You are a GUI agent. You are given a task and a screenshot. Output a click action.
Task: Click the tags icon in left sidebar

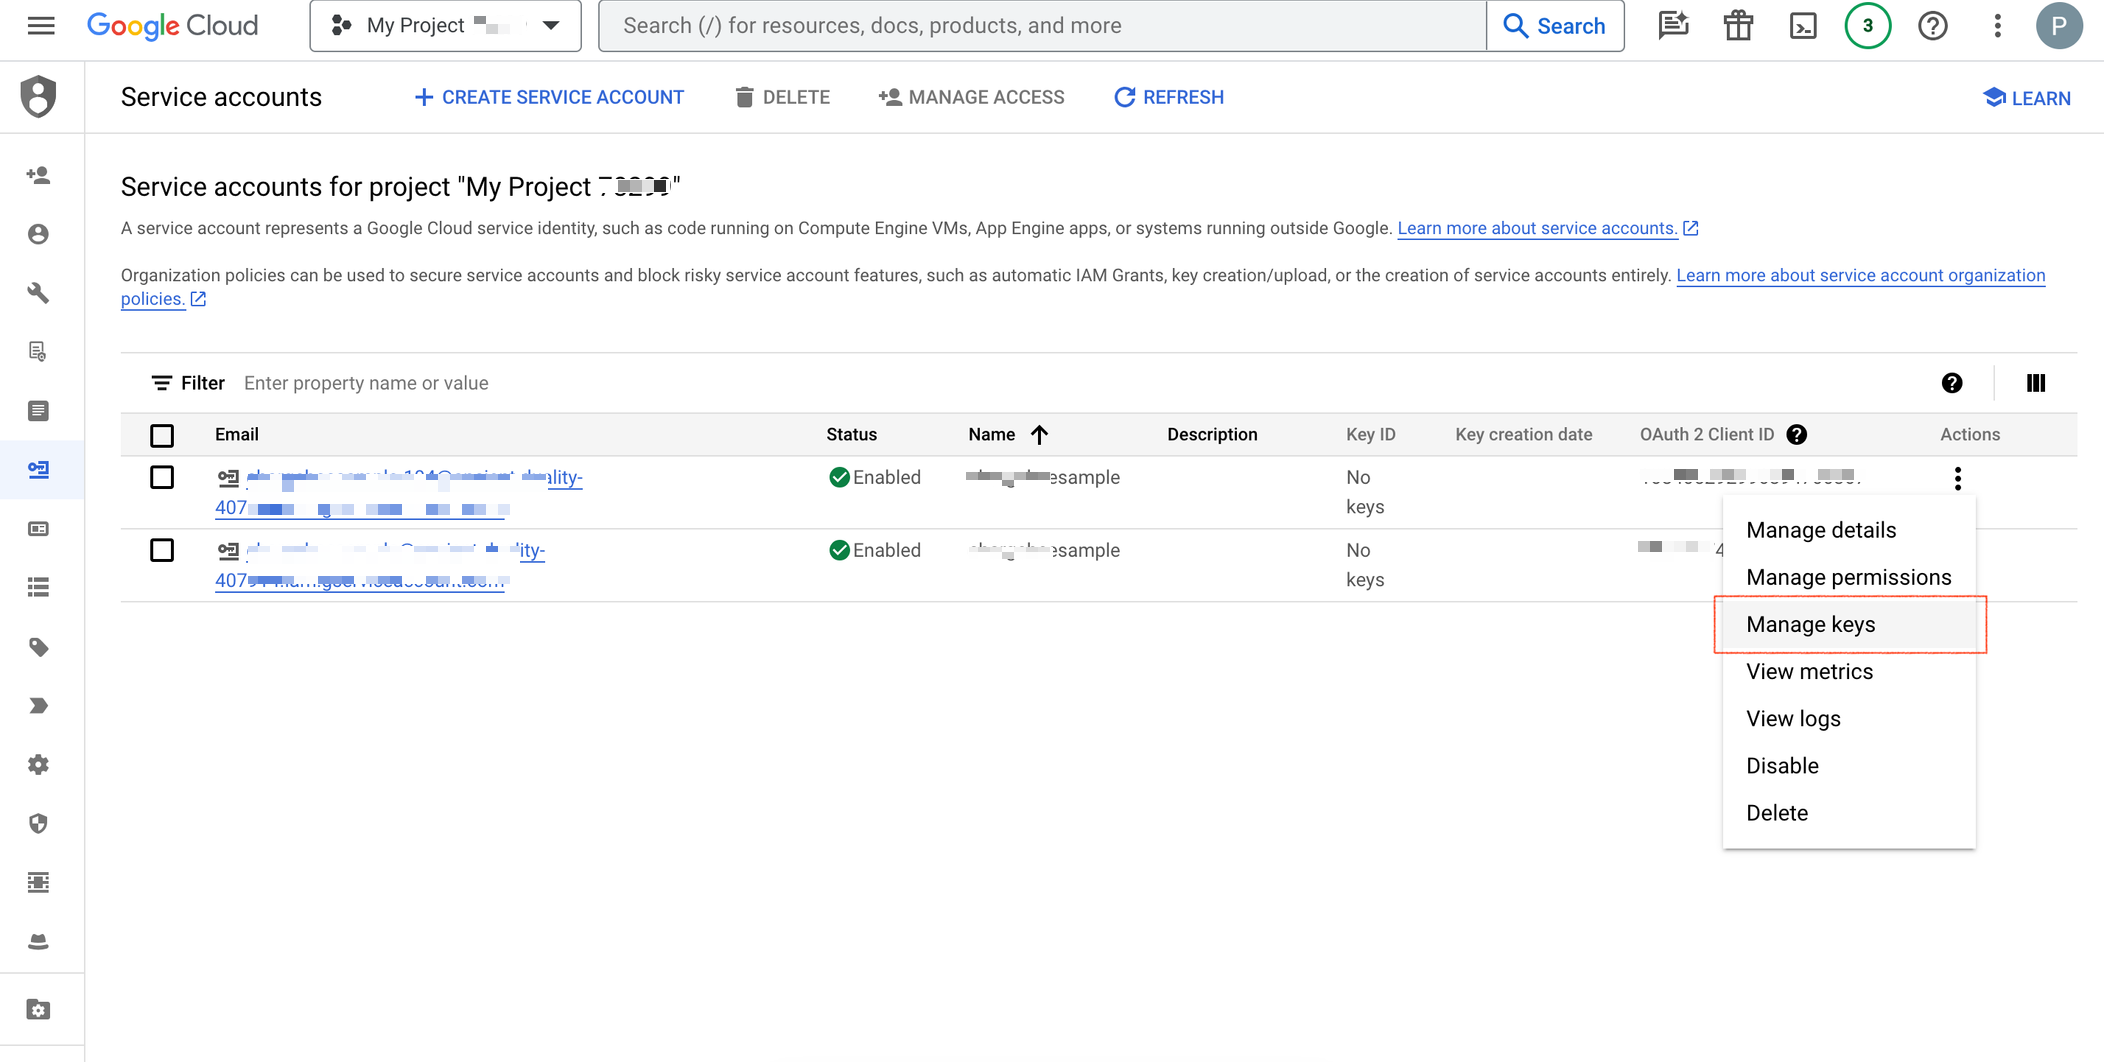point(38,647)
